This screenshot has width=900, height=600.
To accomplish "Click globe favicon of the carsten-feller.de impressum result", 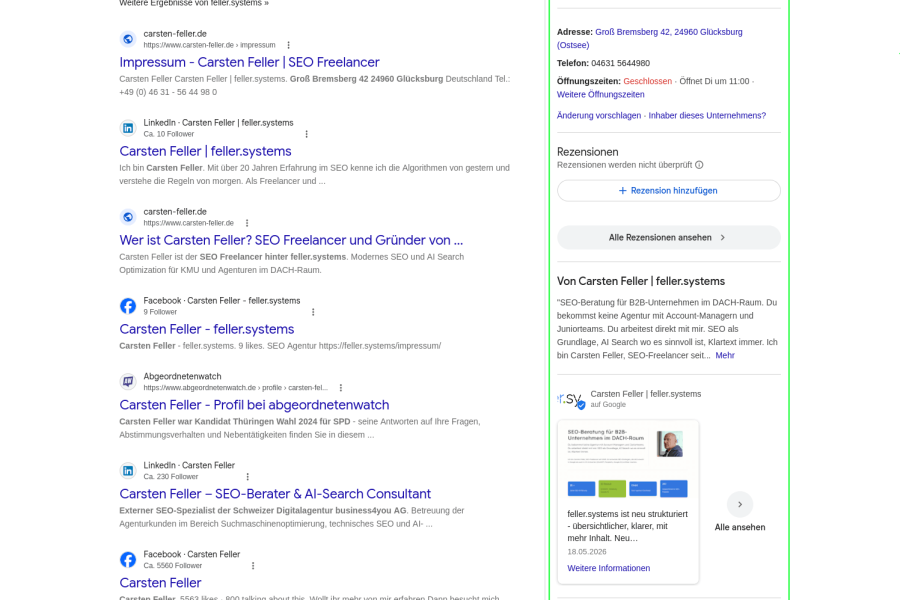I will [128, 39].
